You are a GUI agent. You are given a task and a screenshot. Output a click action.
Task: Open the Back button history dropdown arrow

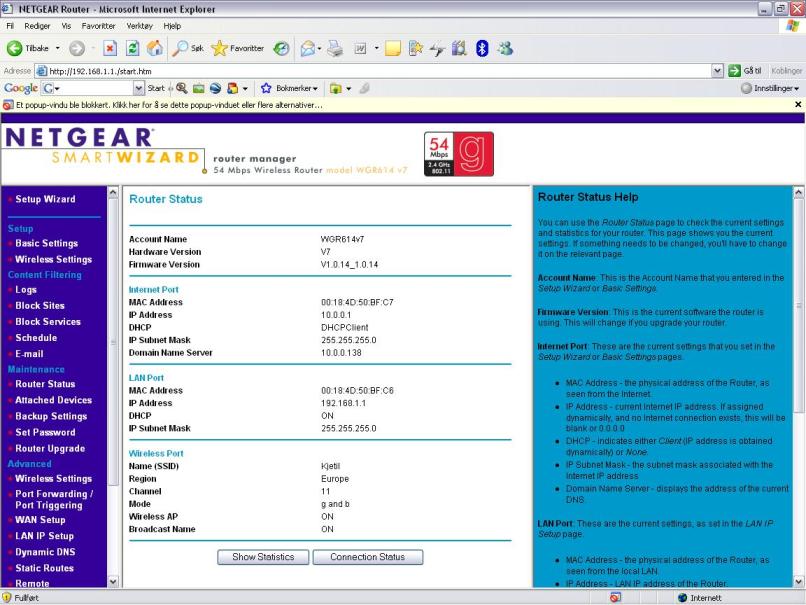58,48
